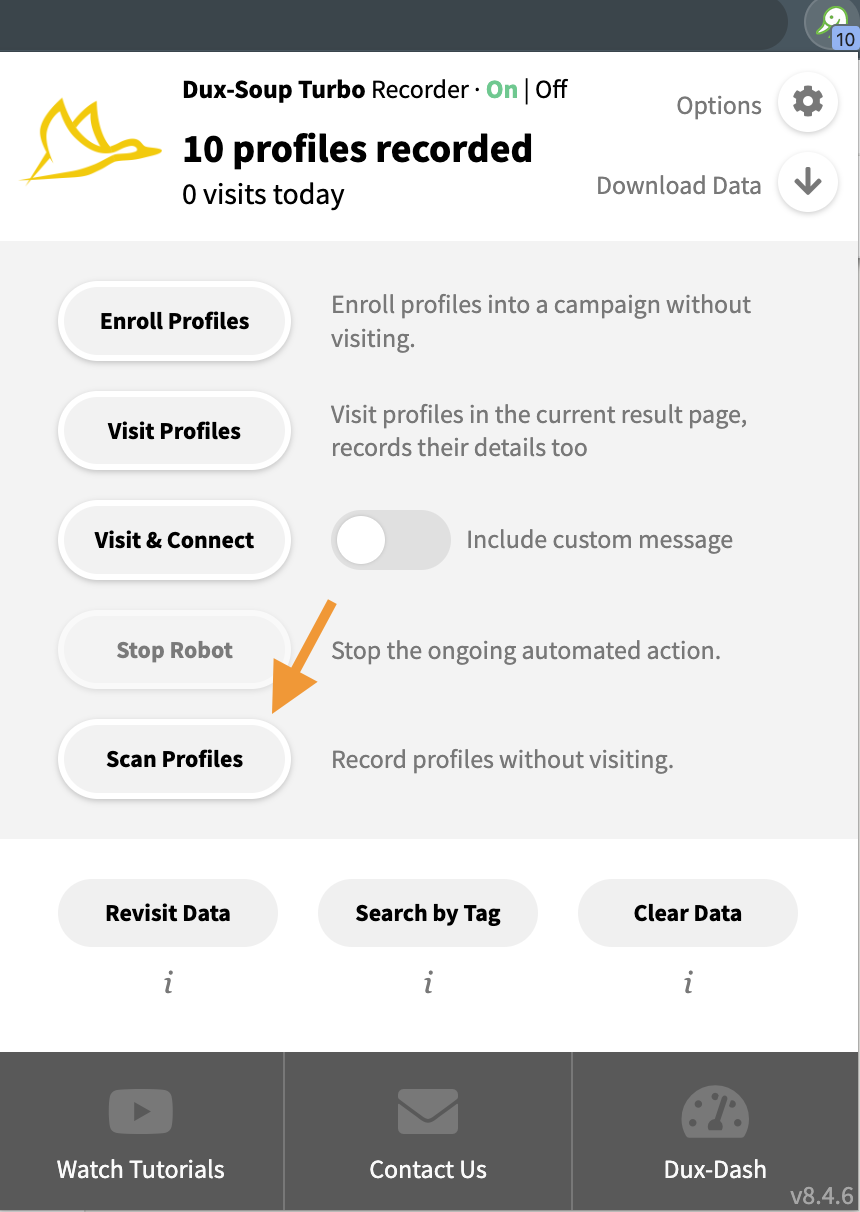The width and height of the screenshot is (860, 1212).
Task: Turn the recorder Off
Action: 551,89
